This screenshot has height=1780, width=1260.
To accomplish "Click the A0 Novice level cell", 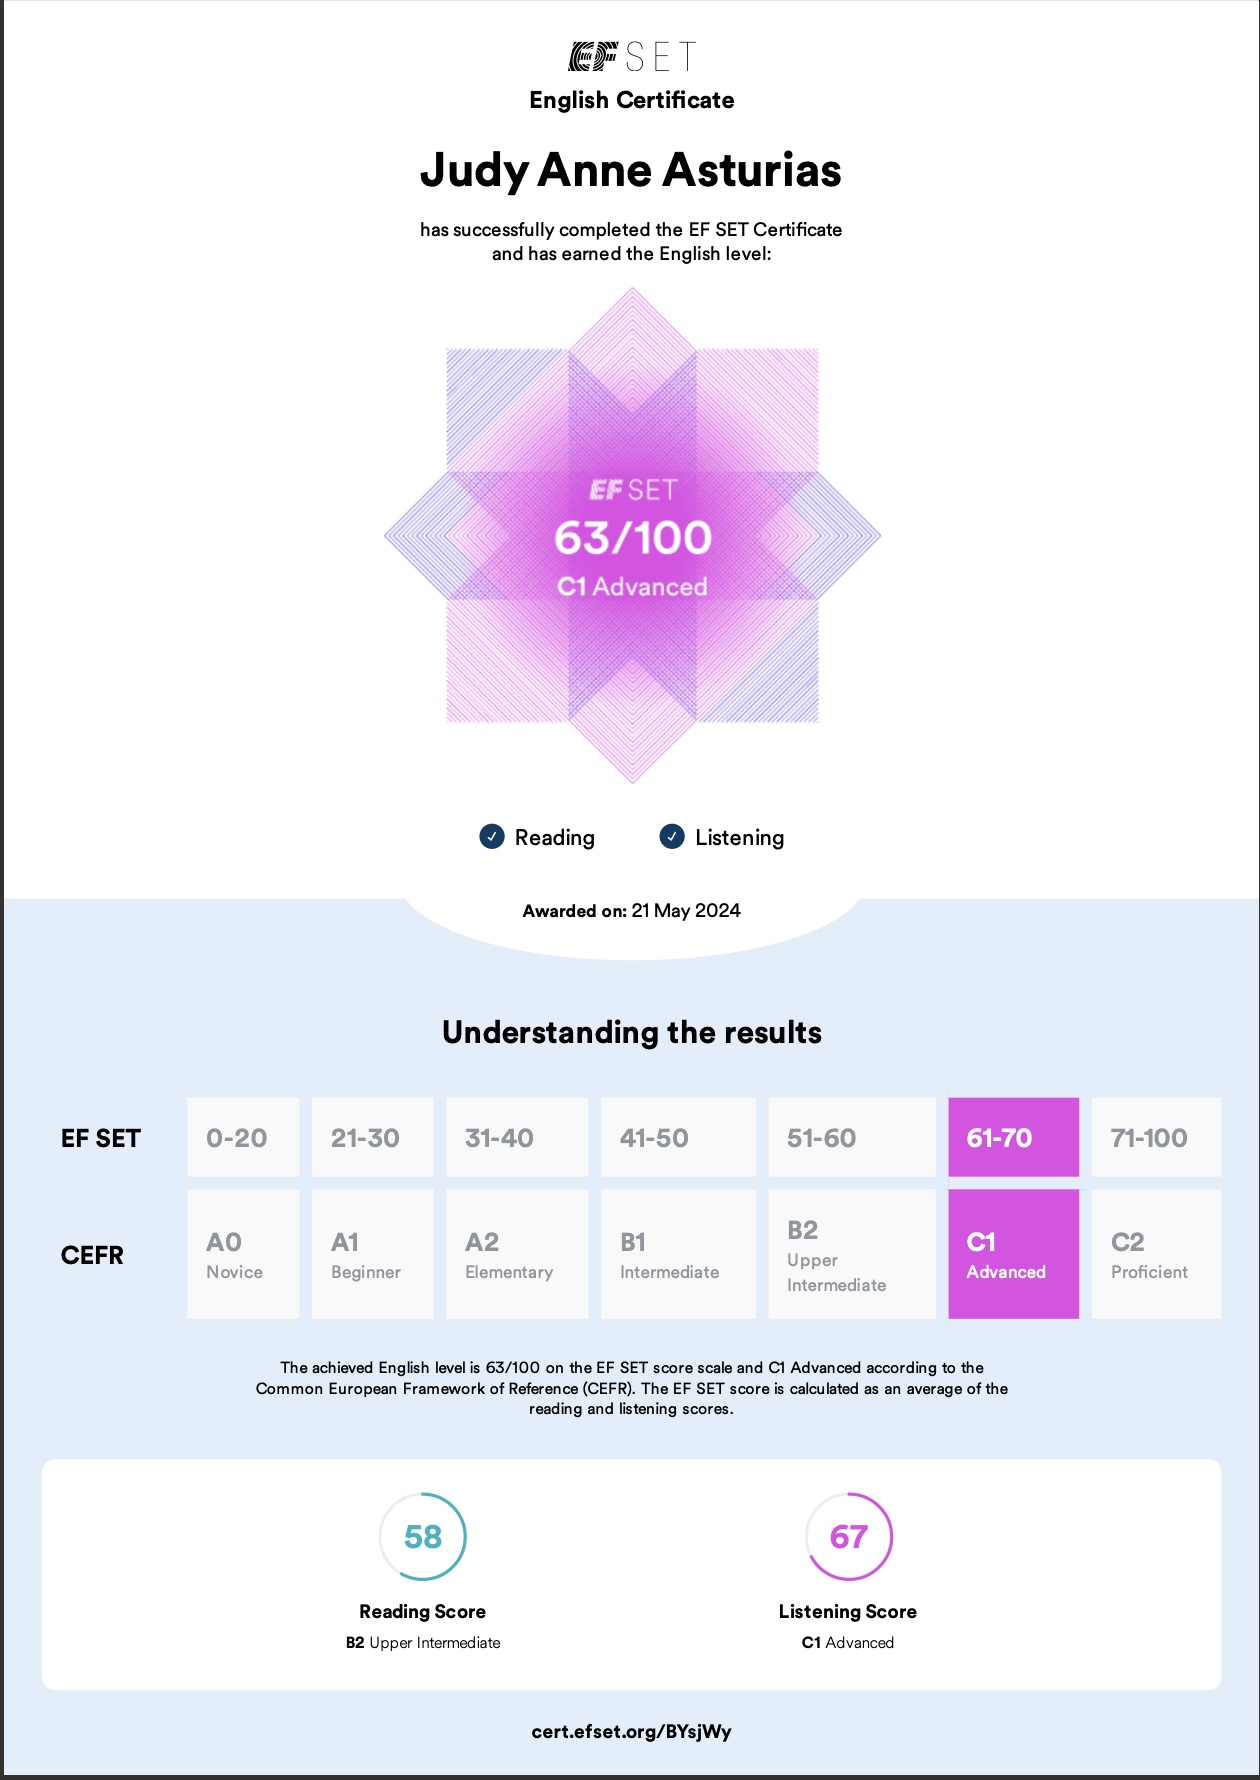I will (242, 1254).
